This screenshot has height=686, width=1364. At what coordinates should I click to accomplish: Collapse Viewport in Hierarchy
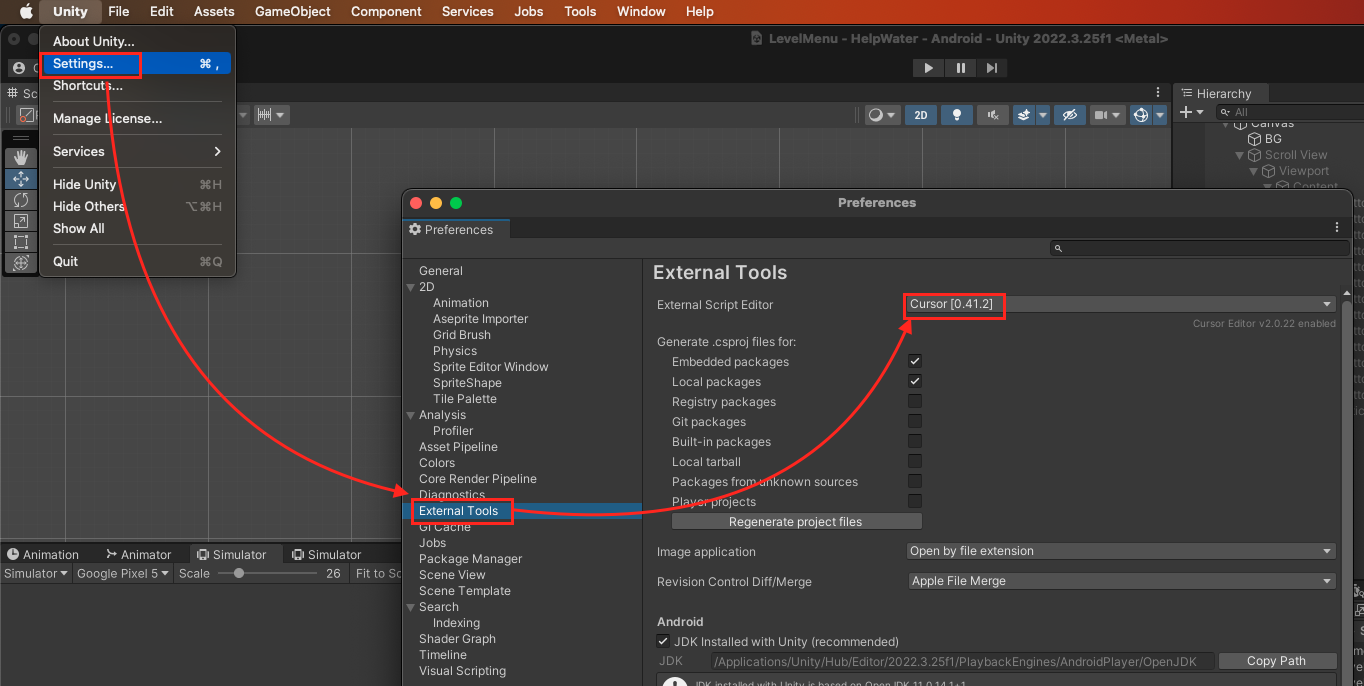(1254, 171)
